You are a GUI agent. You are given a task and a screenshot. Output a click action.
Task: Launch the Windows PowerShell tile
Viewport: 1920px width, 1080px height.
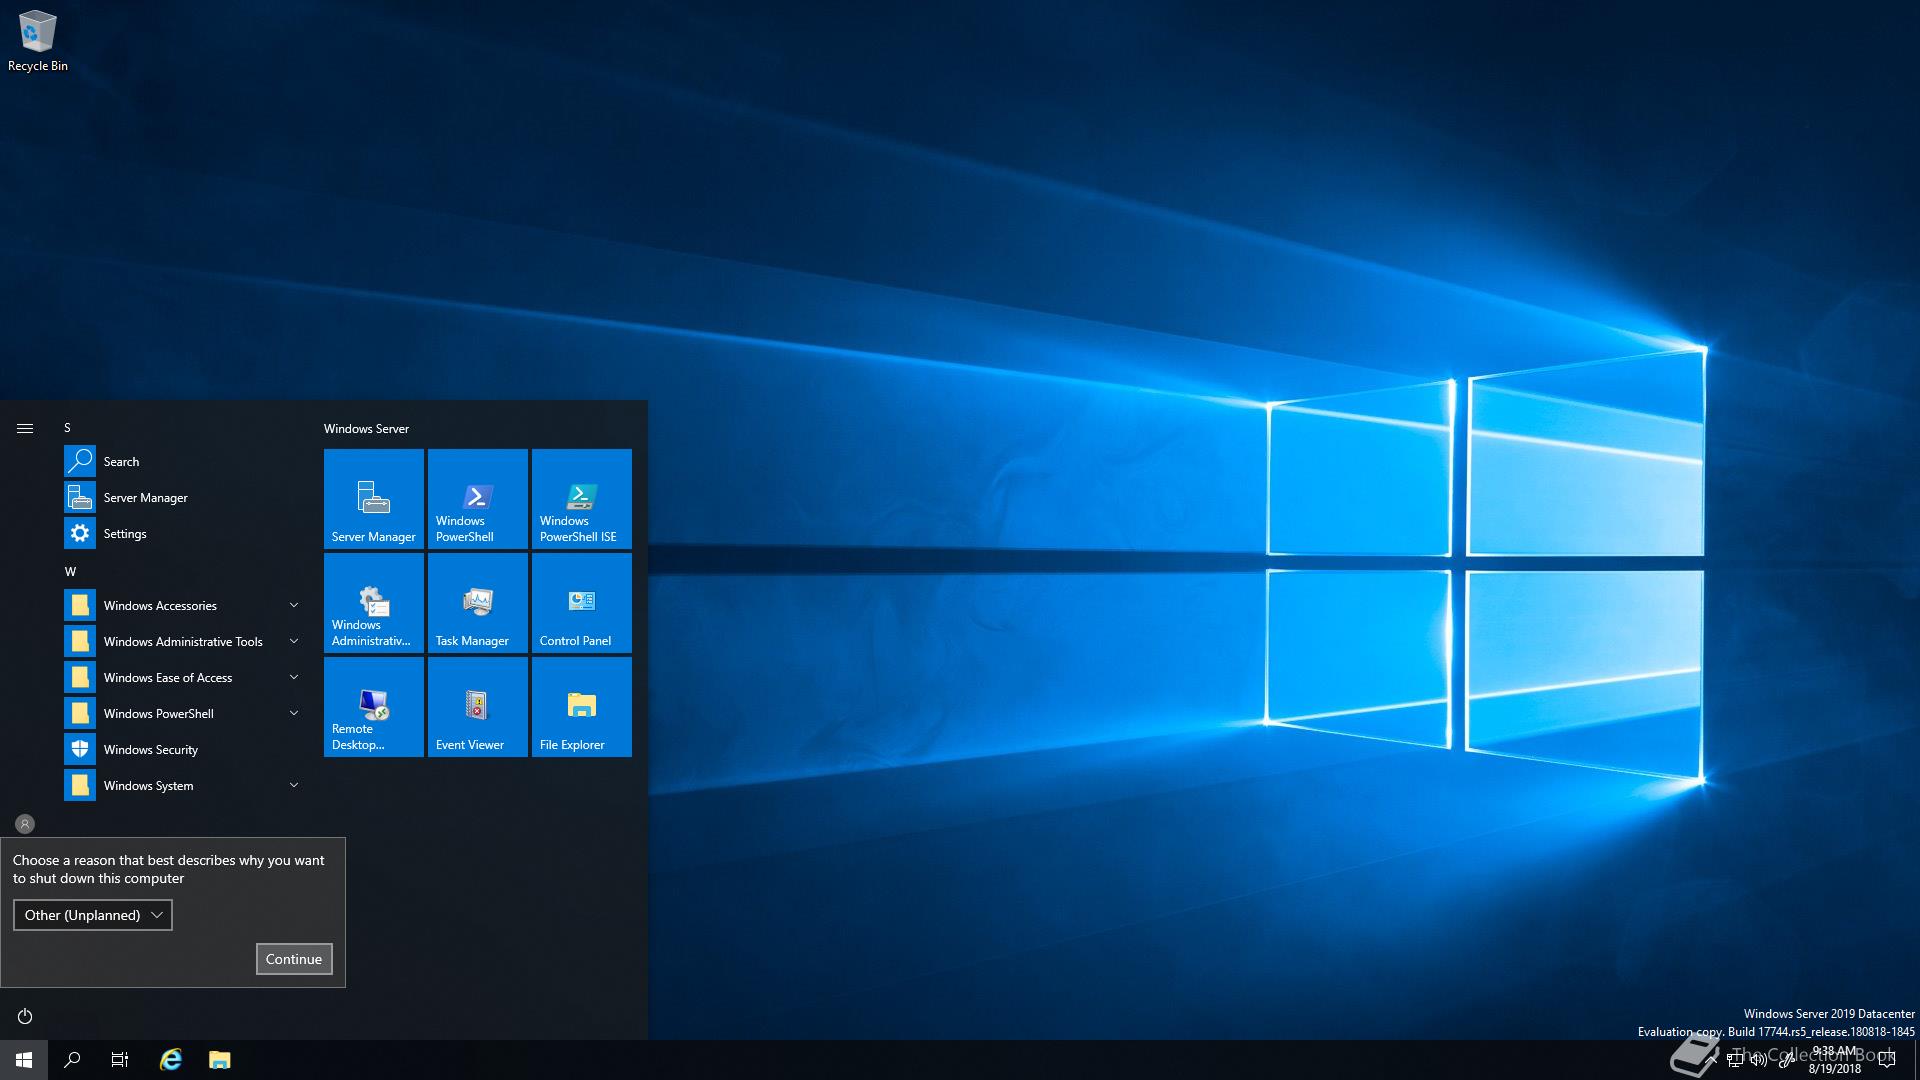[477, 499]
